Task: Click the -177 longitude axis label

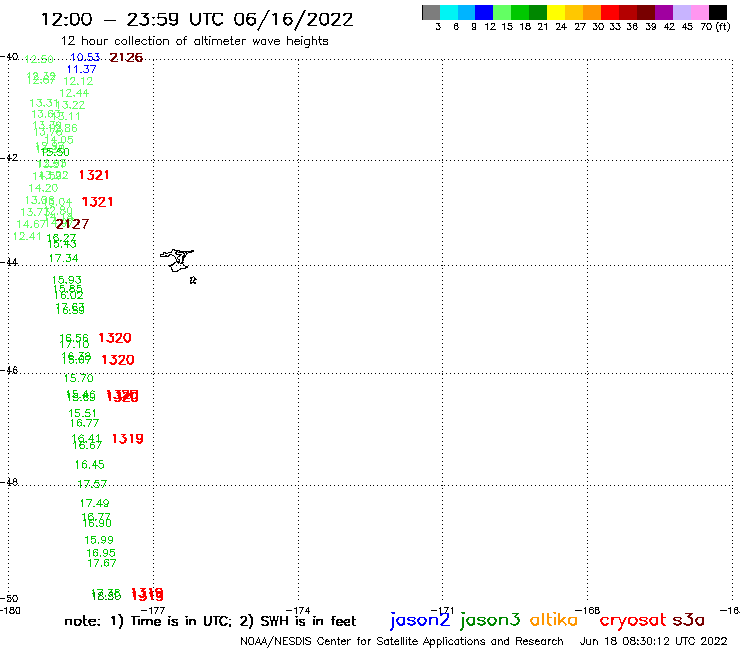Action: click(153, 611)
